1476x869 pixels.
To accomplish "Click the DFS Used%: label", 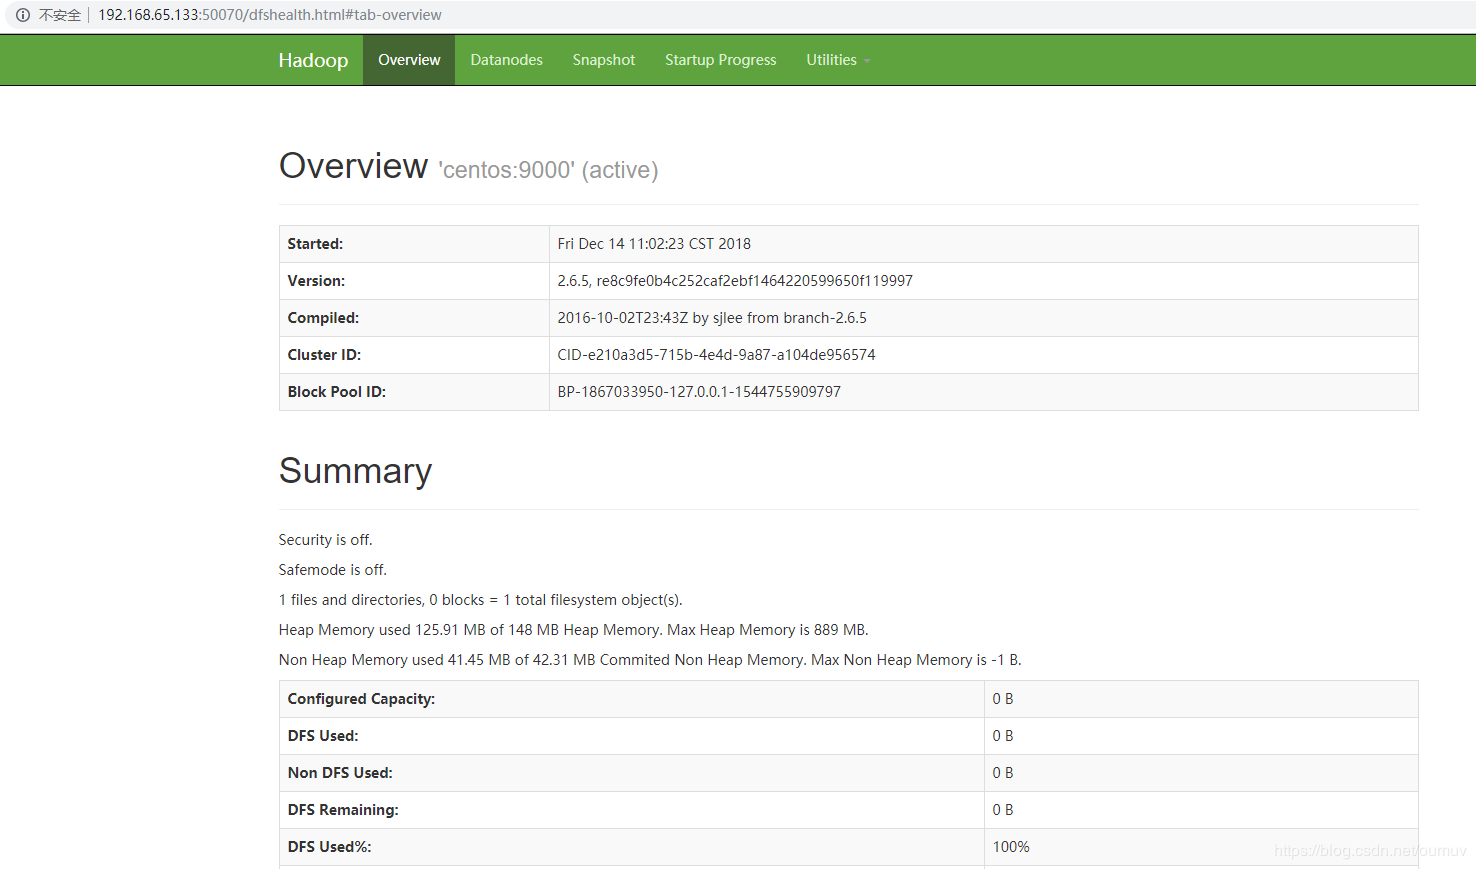I will (330, 847).
